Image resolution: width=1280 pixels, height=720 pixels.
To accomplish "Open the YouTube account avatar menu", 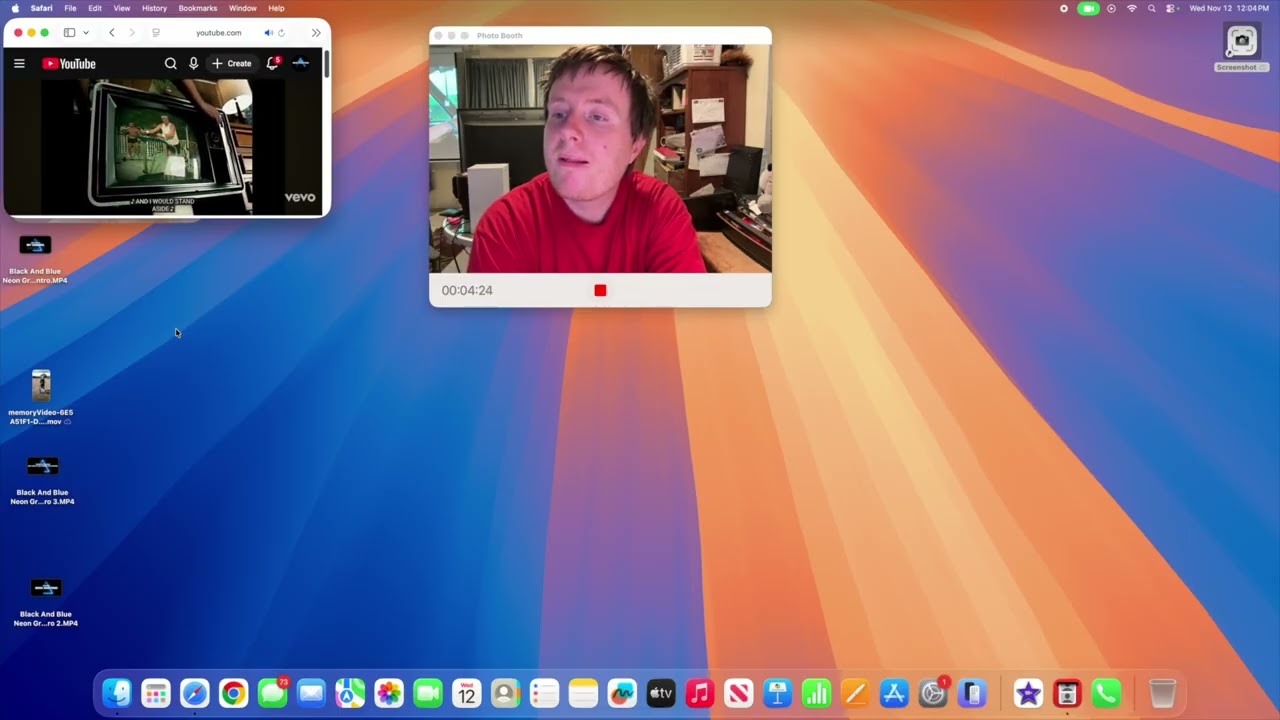I will click(x=300, y=63).
